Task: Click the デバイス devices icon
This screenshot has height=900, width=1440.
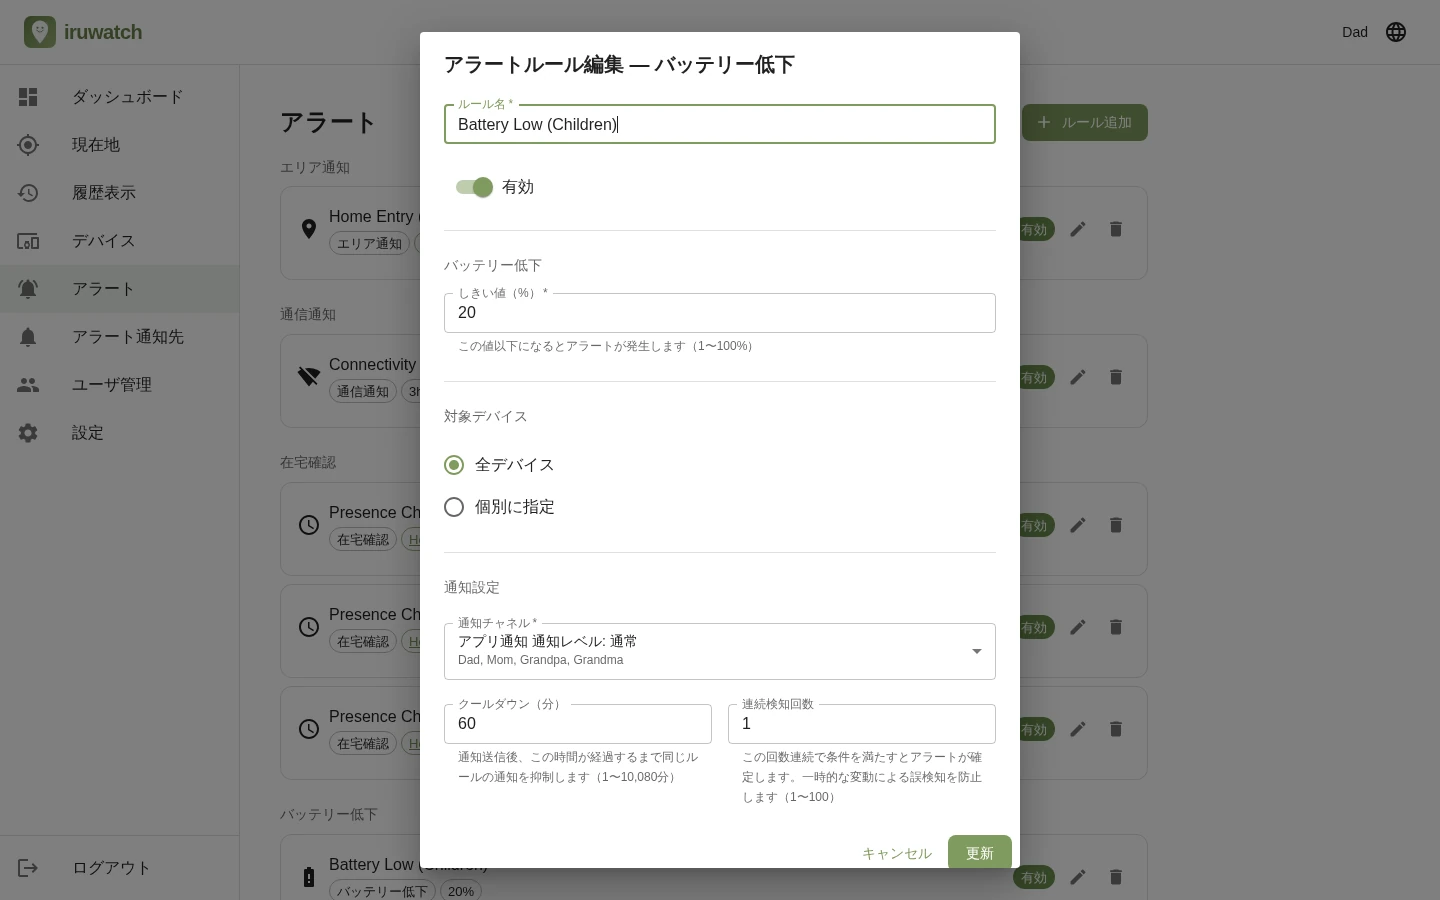Action: coord(28,241)
